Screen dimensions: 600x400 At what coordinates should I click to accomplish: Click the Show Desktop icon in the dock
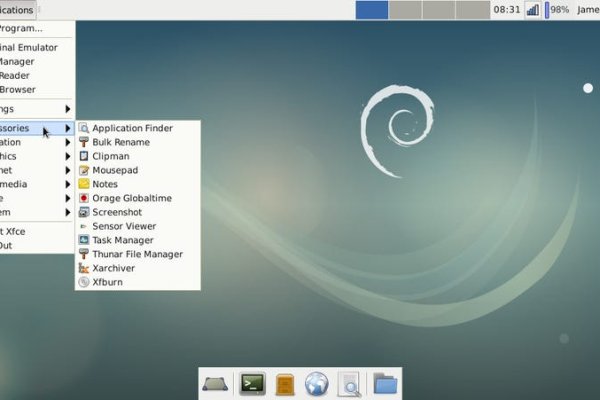tap(217, 382)
